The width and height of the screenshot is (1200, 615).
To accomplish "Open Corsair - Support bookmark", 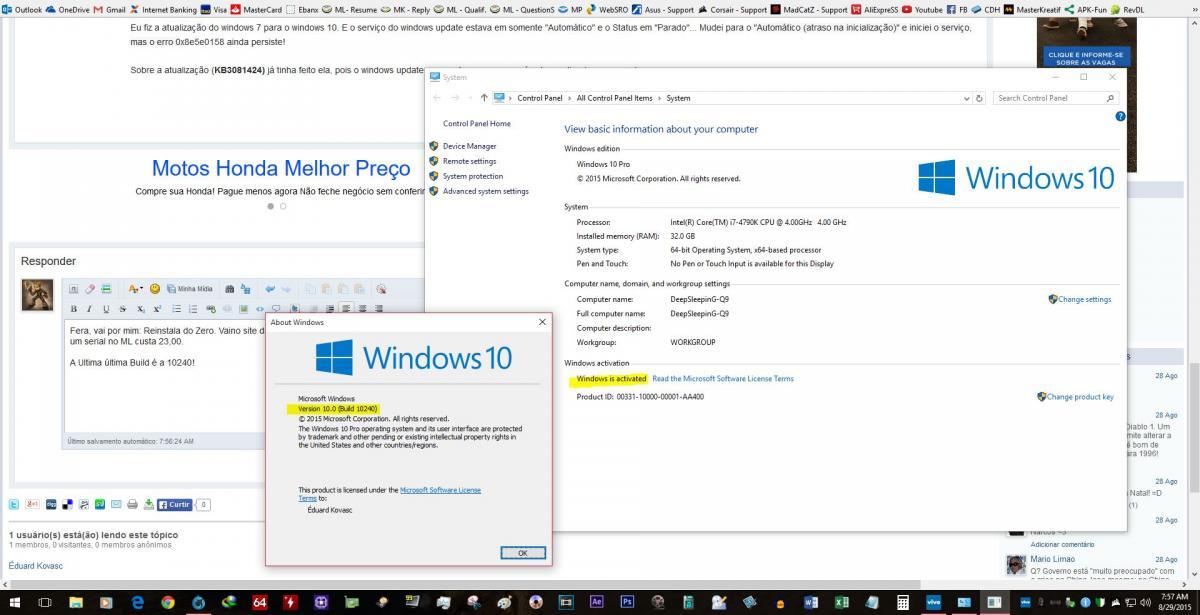I will pyautogui.click(x=732, y=9).
